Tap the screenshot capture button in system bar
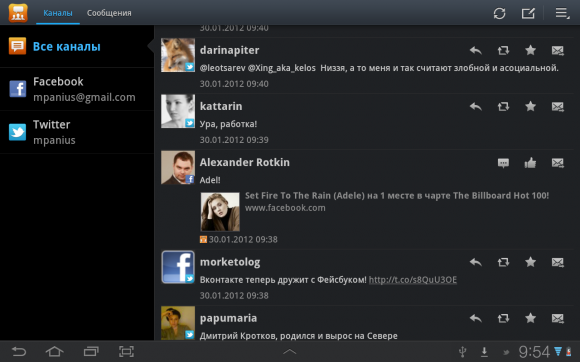Screen dimensions: 580x362 126,351
